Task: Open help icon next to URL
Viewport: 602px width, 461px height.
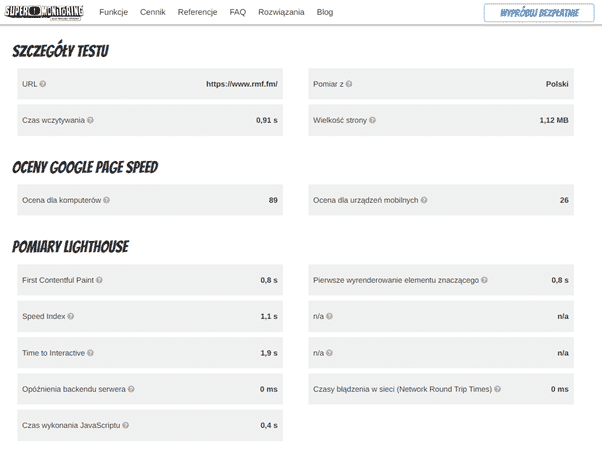Action: 43,84
